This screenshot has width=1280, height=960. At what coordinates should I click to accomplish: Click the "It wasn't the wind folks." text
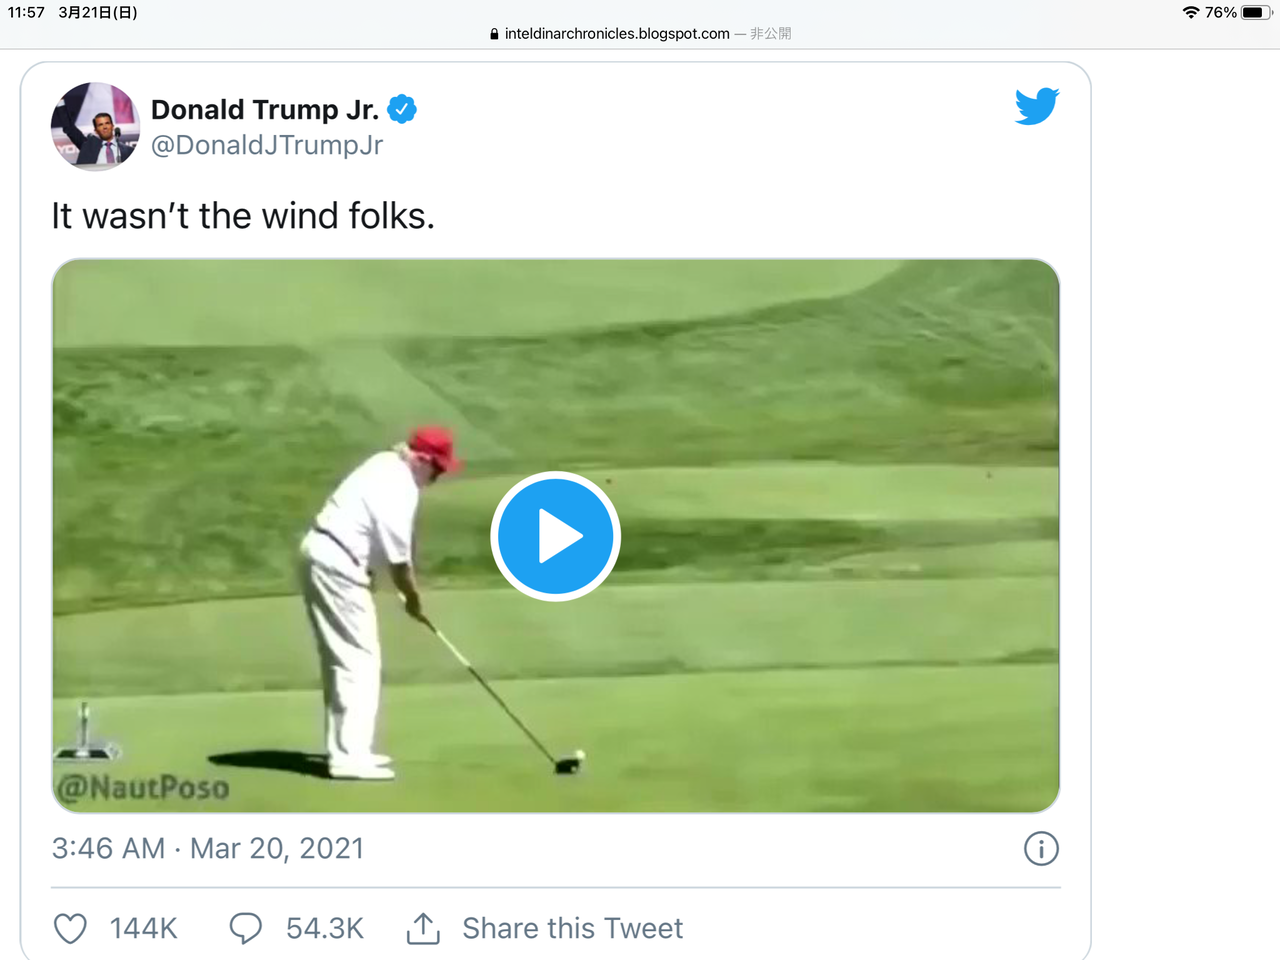pos(243,216)
